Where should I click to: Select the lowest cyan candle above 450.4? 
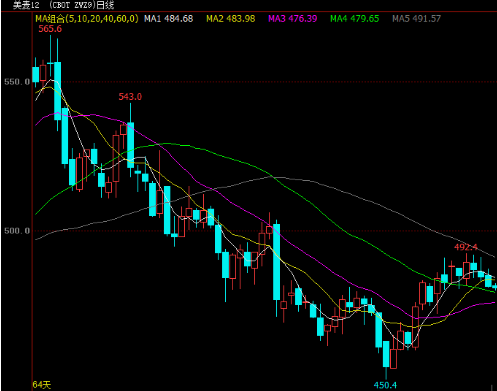(x=386, y=354)
